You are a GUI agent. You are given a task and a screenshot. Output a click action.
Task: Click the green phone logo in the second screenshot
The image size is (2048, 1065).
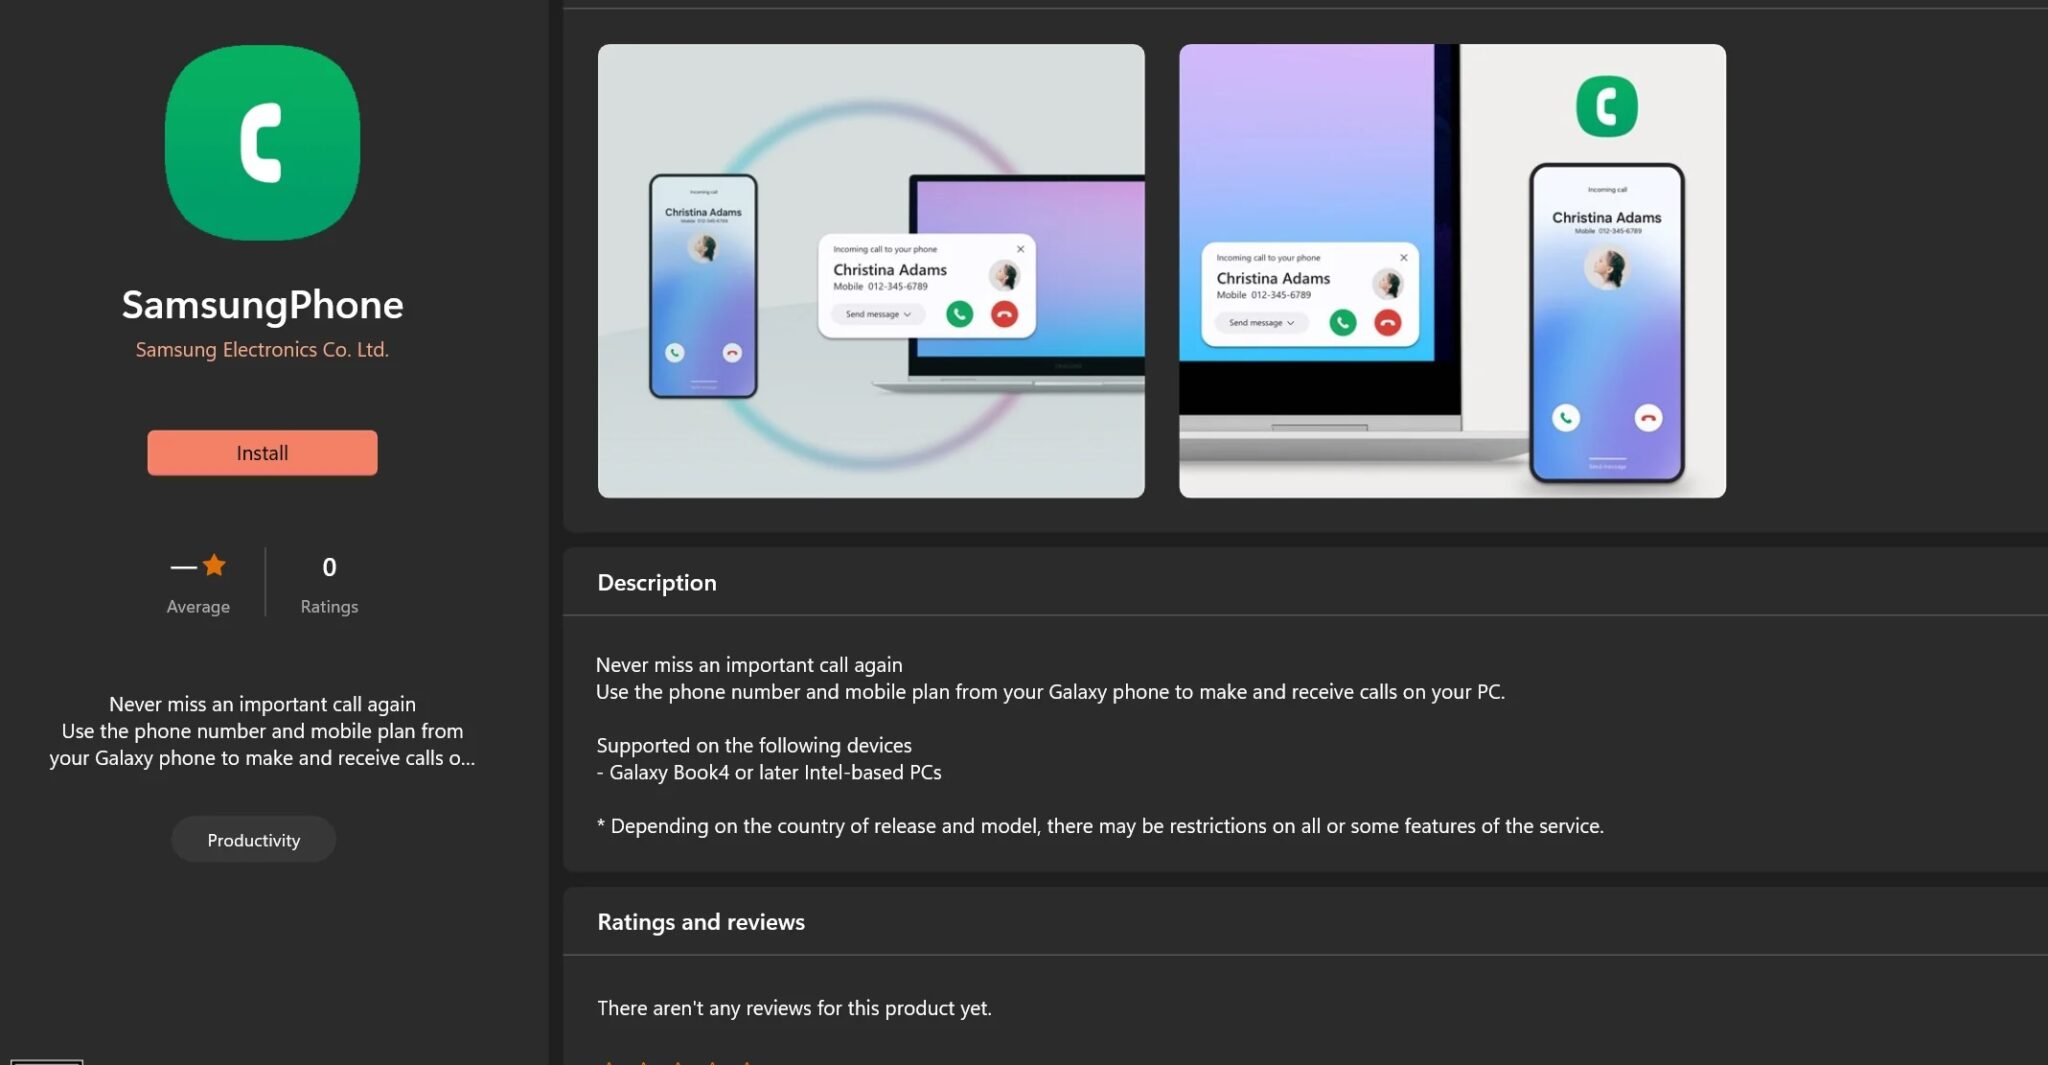(1608, 107)
